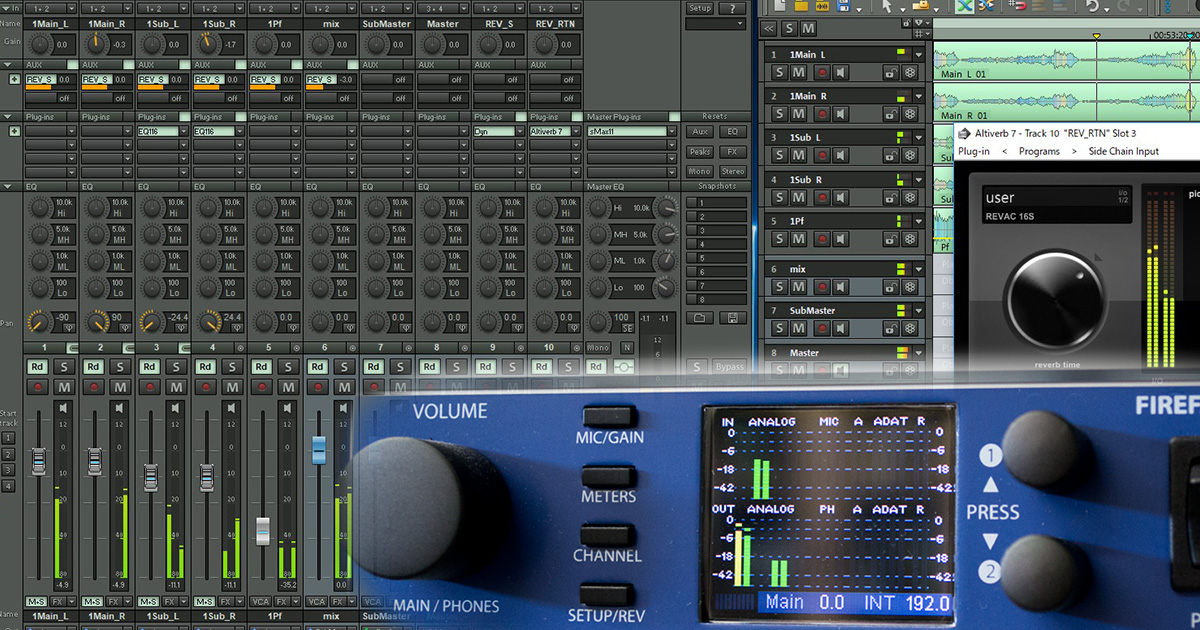Go to next program in Altiverb
This screenshot has height=630, width=1200.
coord(1074,151)
